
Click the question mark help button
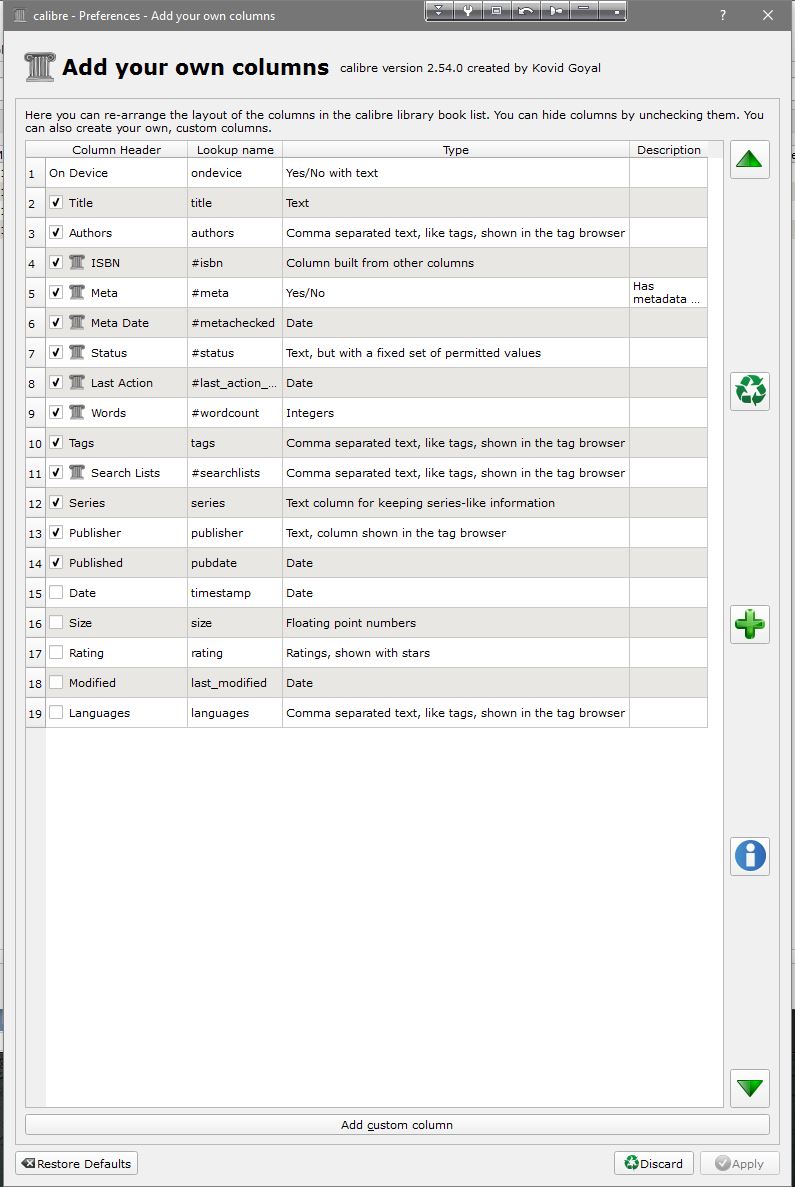click(x=723, y=15)
